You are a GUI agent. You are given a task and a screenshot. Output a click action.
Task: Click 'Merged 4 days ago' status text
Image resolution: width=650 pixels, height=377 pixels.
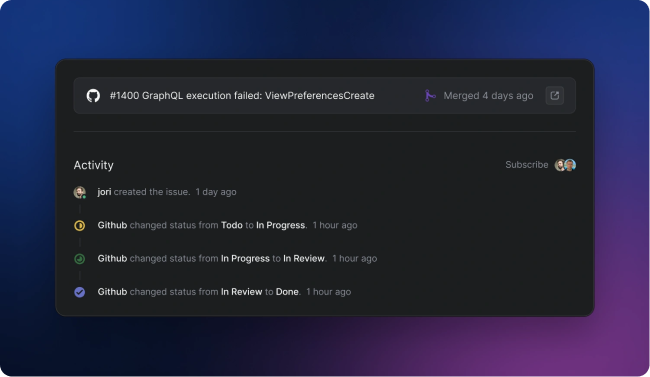coord(488,96)
